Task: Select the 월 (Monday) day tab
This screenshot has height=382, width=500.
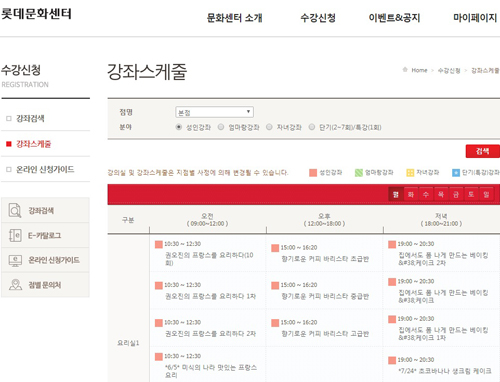Action: pos(396,194)
